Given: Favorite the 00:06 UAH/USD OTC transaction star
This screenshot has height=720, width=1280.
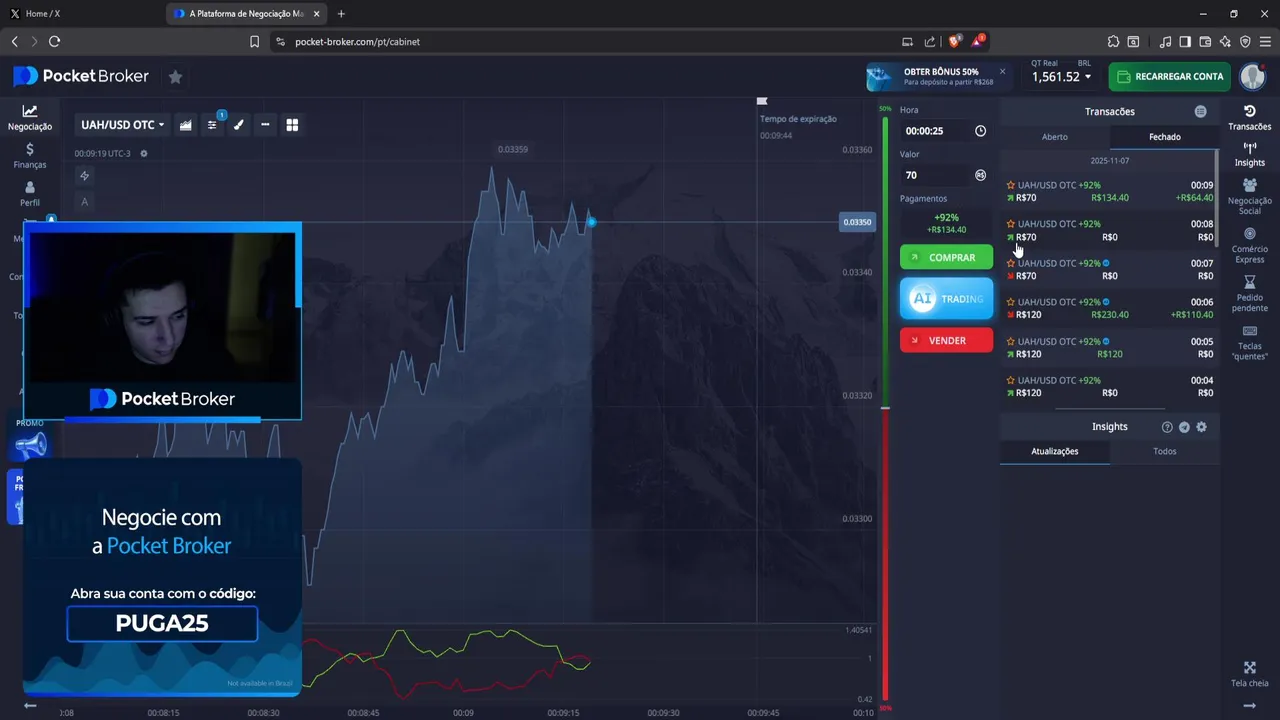Looking at the screenshot, I should 1011,302.
